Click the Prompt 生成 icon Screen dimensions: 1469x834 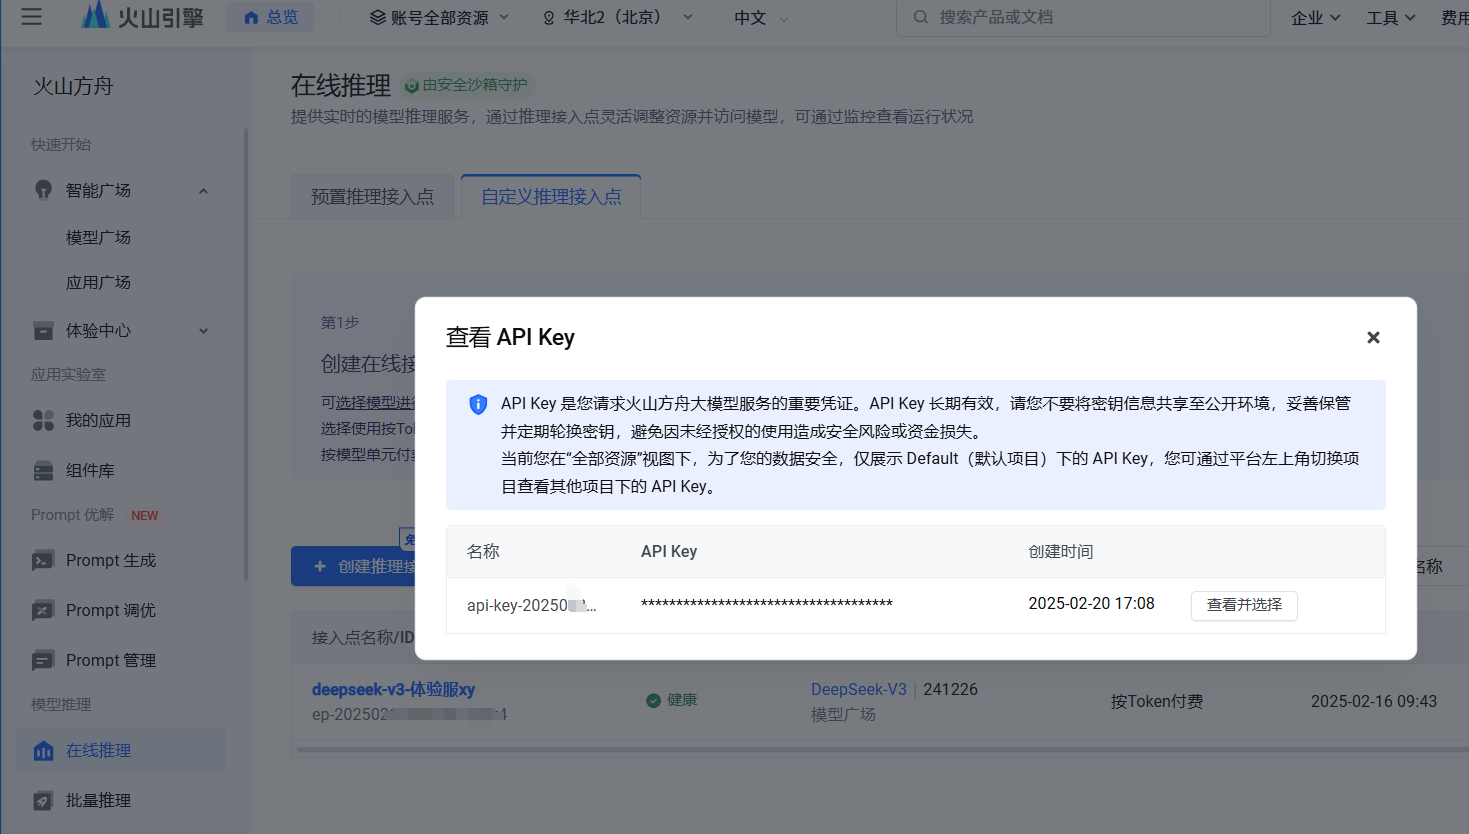pos(43,560)
